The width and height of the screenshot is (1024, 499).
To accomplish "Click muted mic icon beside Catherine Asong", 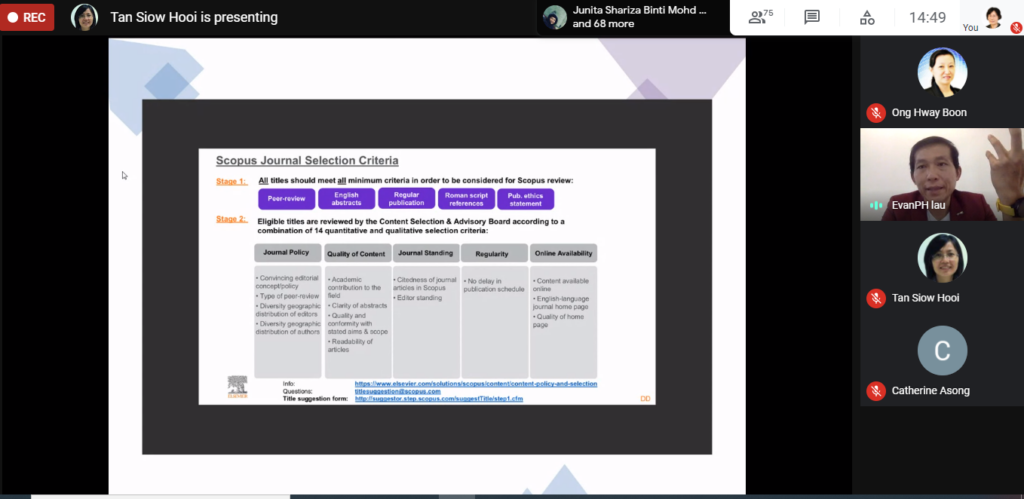I will [876, 391].
